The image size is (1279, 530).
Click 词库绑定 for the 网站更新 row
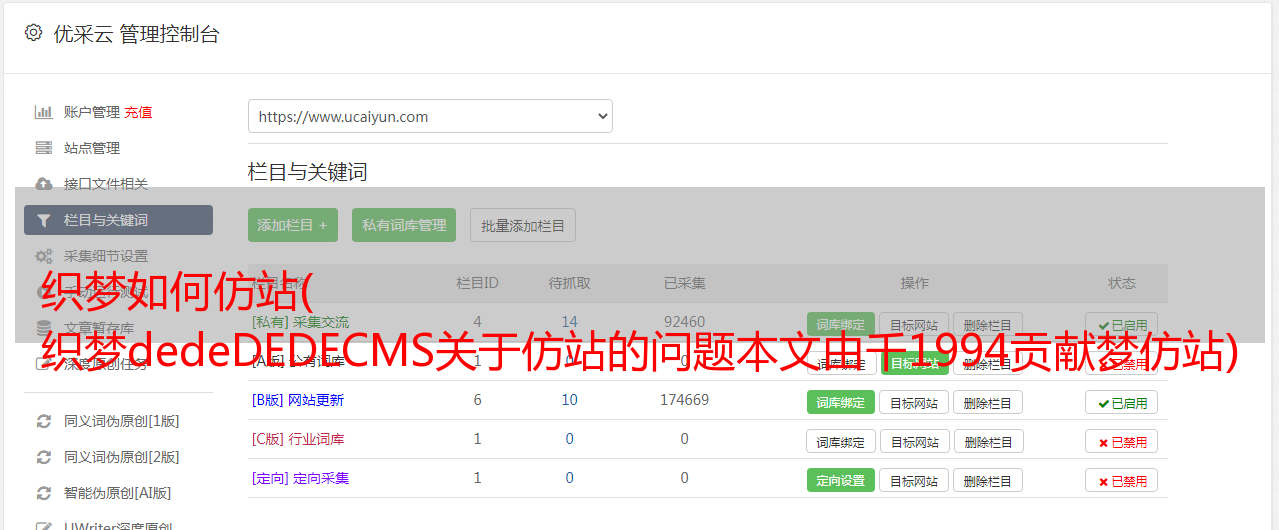(840, 402)
